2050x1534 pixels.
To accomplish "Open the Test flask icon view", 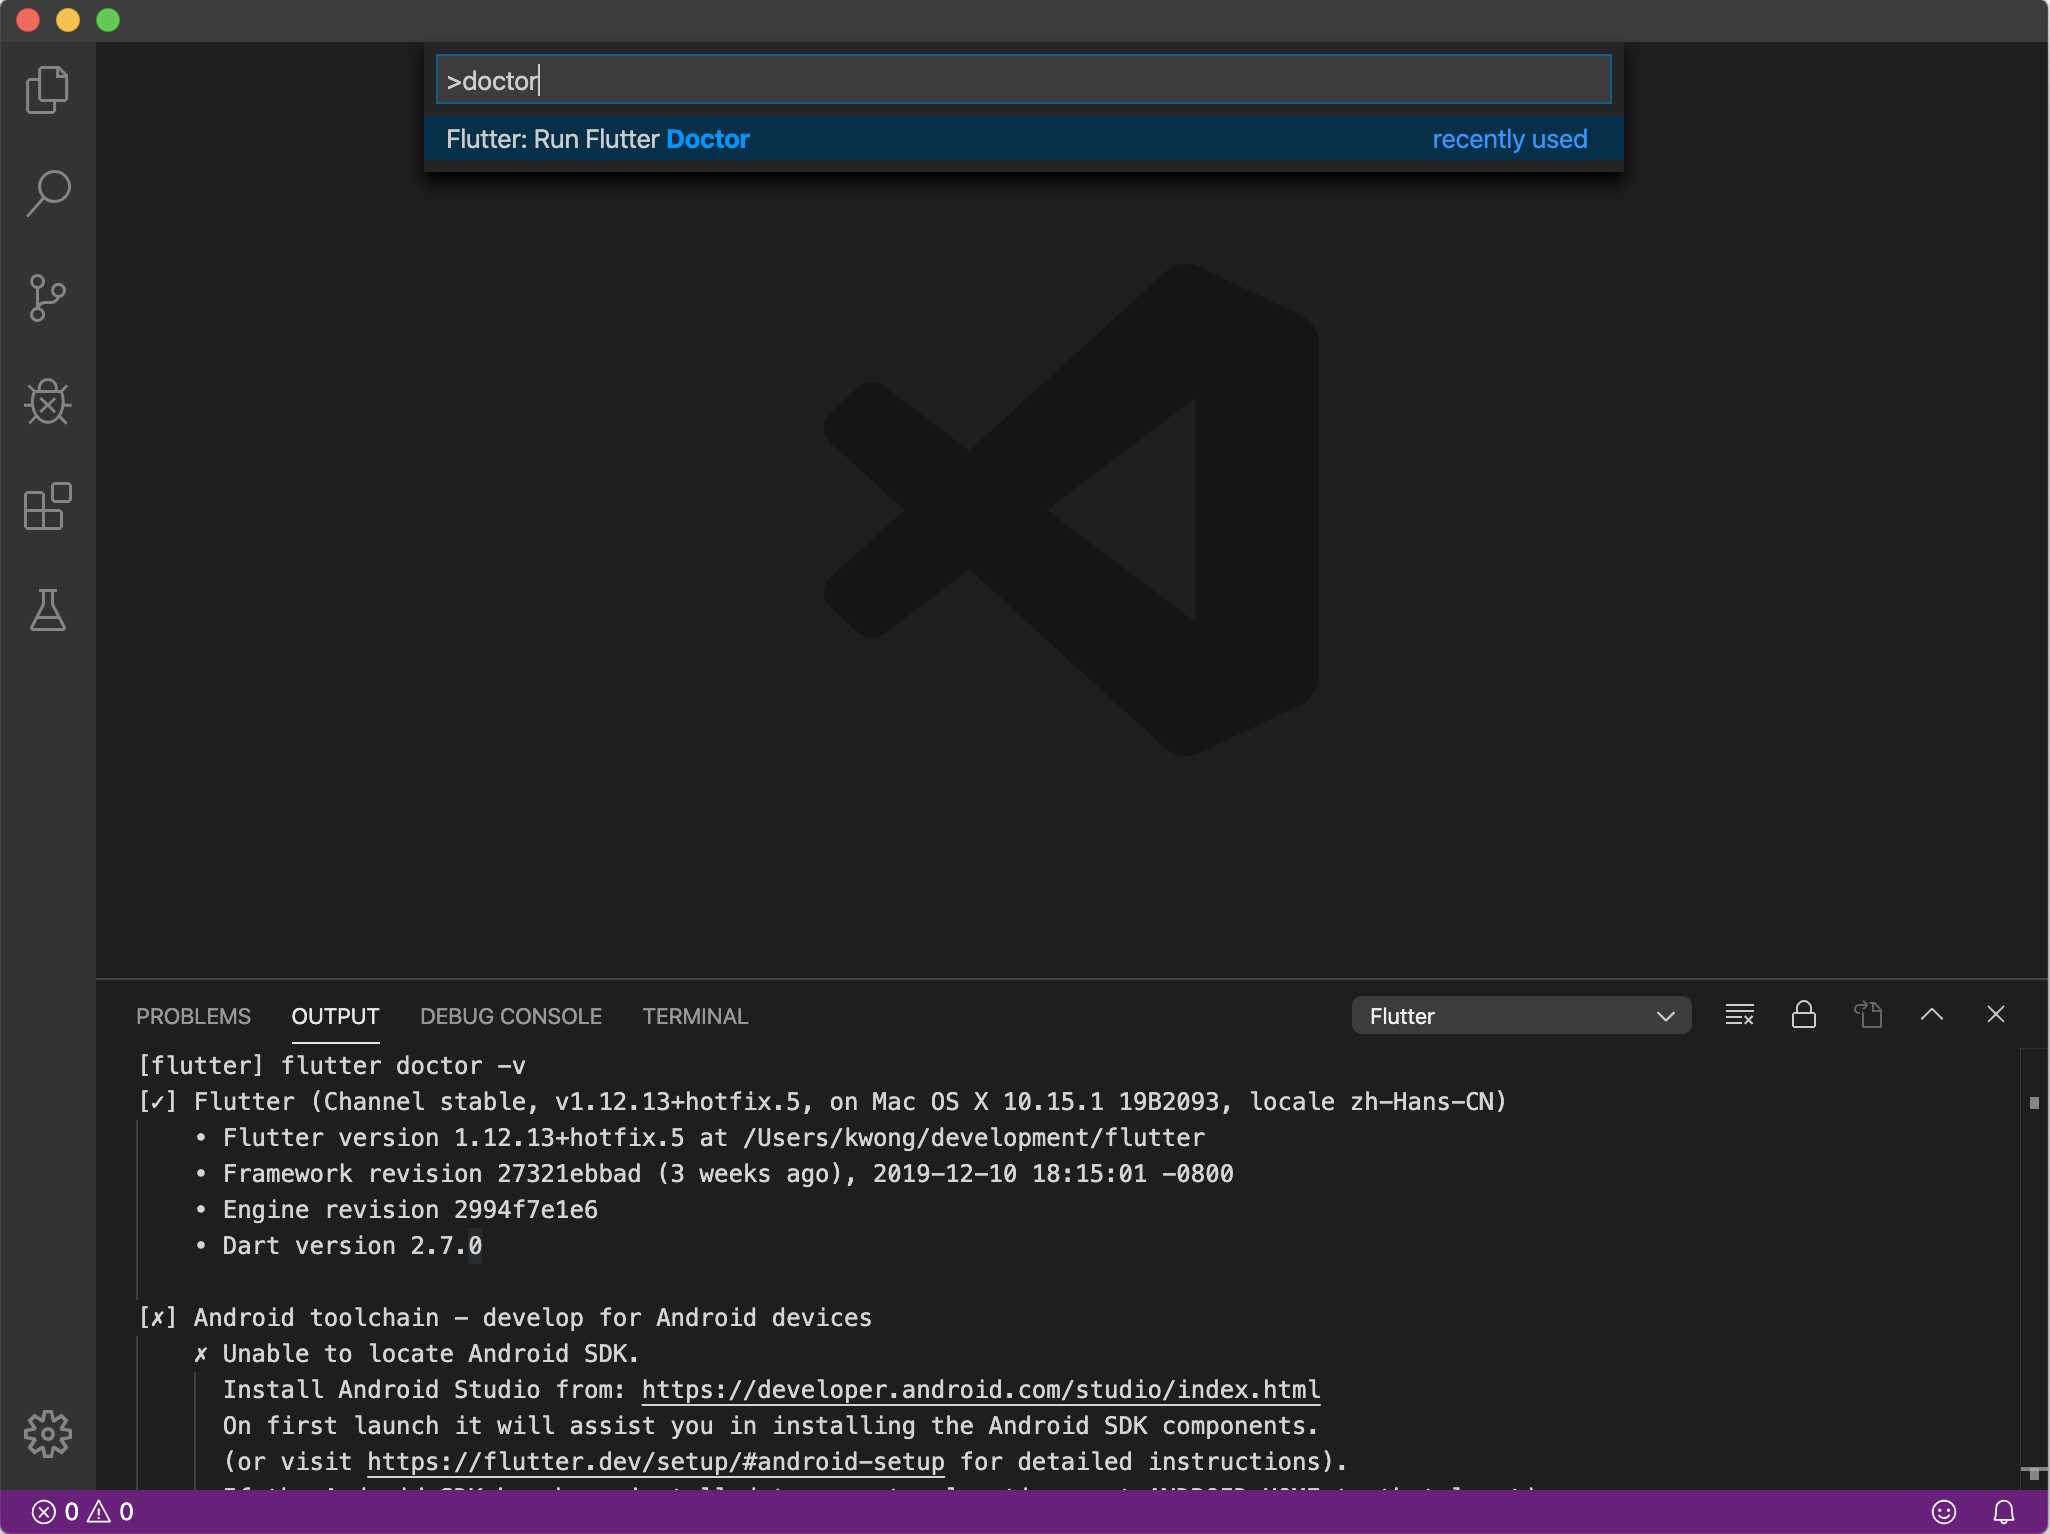I will point(47,610).
